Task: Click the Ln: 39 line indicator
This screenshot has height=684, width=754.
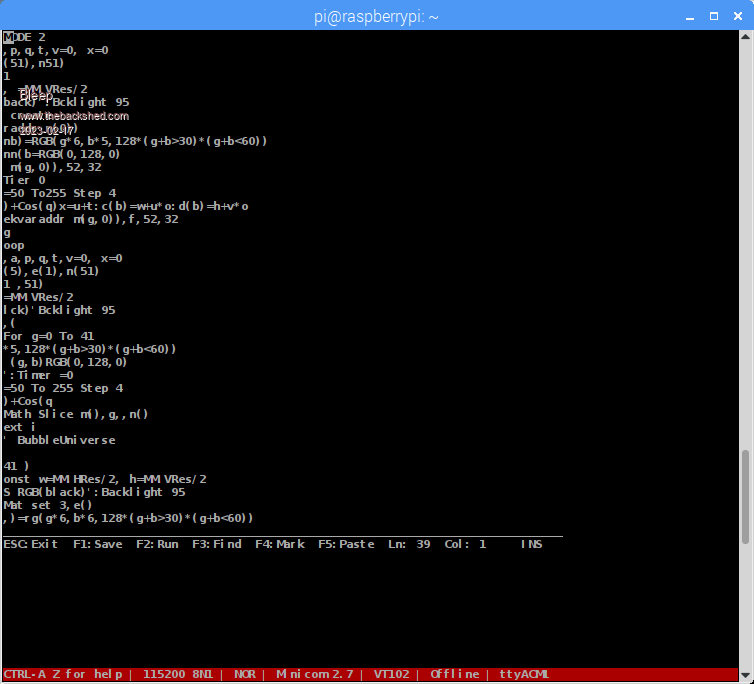Action: (408, 544)
